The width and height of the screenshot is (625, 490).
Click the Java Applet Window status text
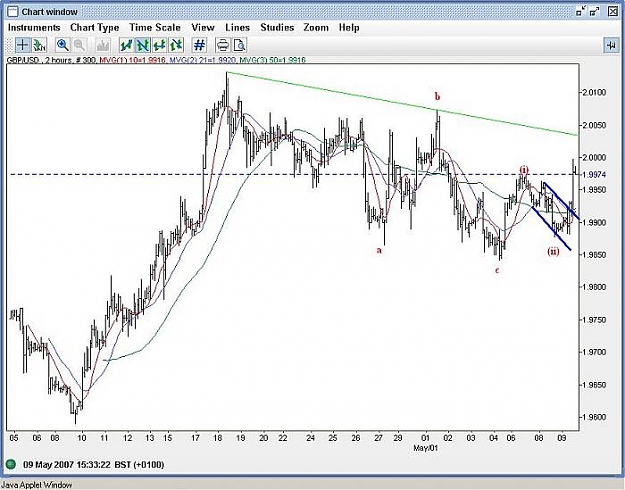coord(37,485)
